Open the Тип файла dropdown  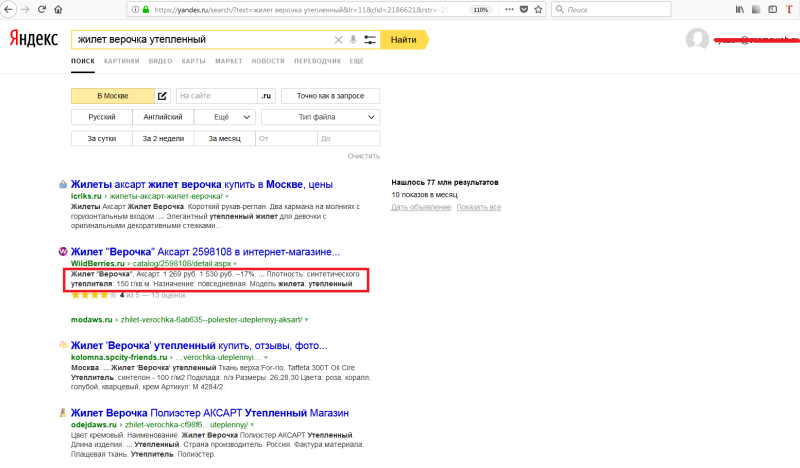click(x=320, y=117)
